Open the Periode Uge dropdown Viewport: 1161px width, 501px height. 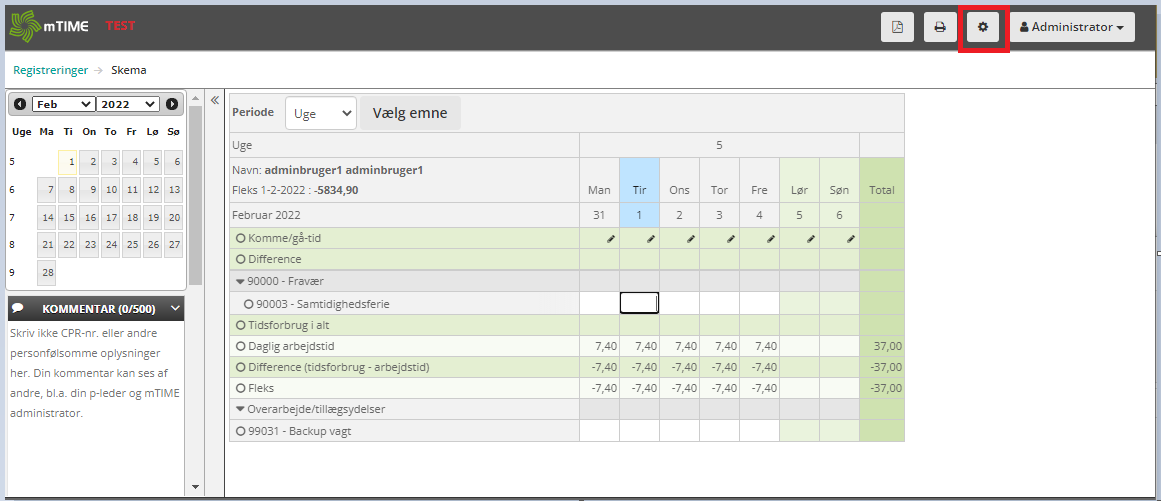click(x=320, y=114)
